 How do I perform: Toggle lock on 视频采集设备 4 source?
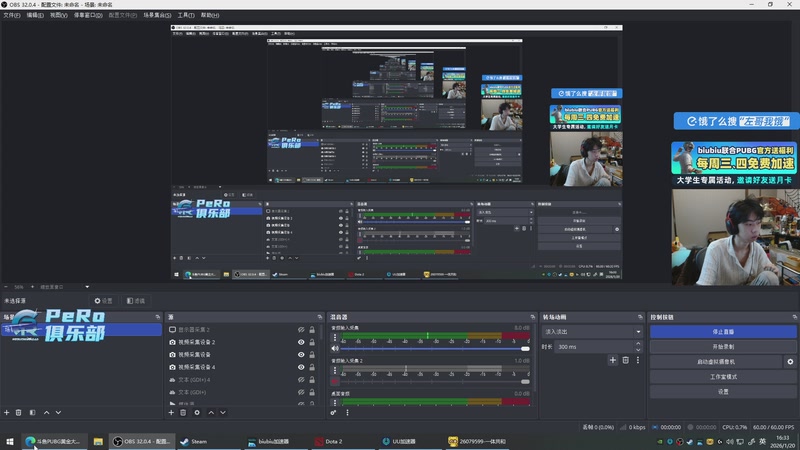pyautogui.click(x=312, y=367)
